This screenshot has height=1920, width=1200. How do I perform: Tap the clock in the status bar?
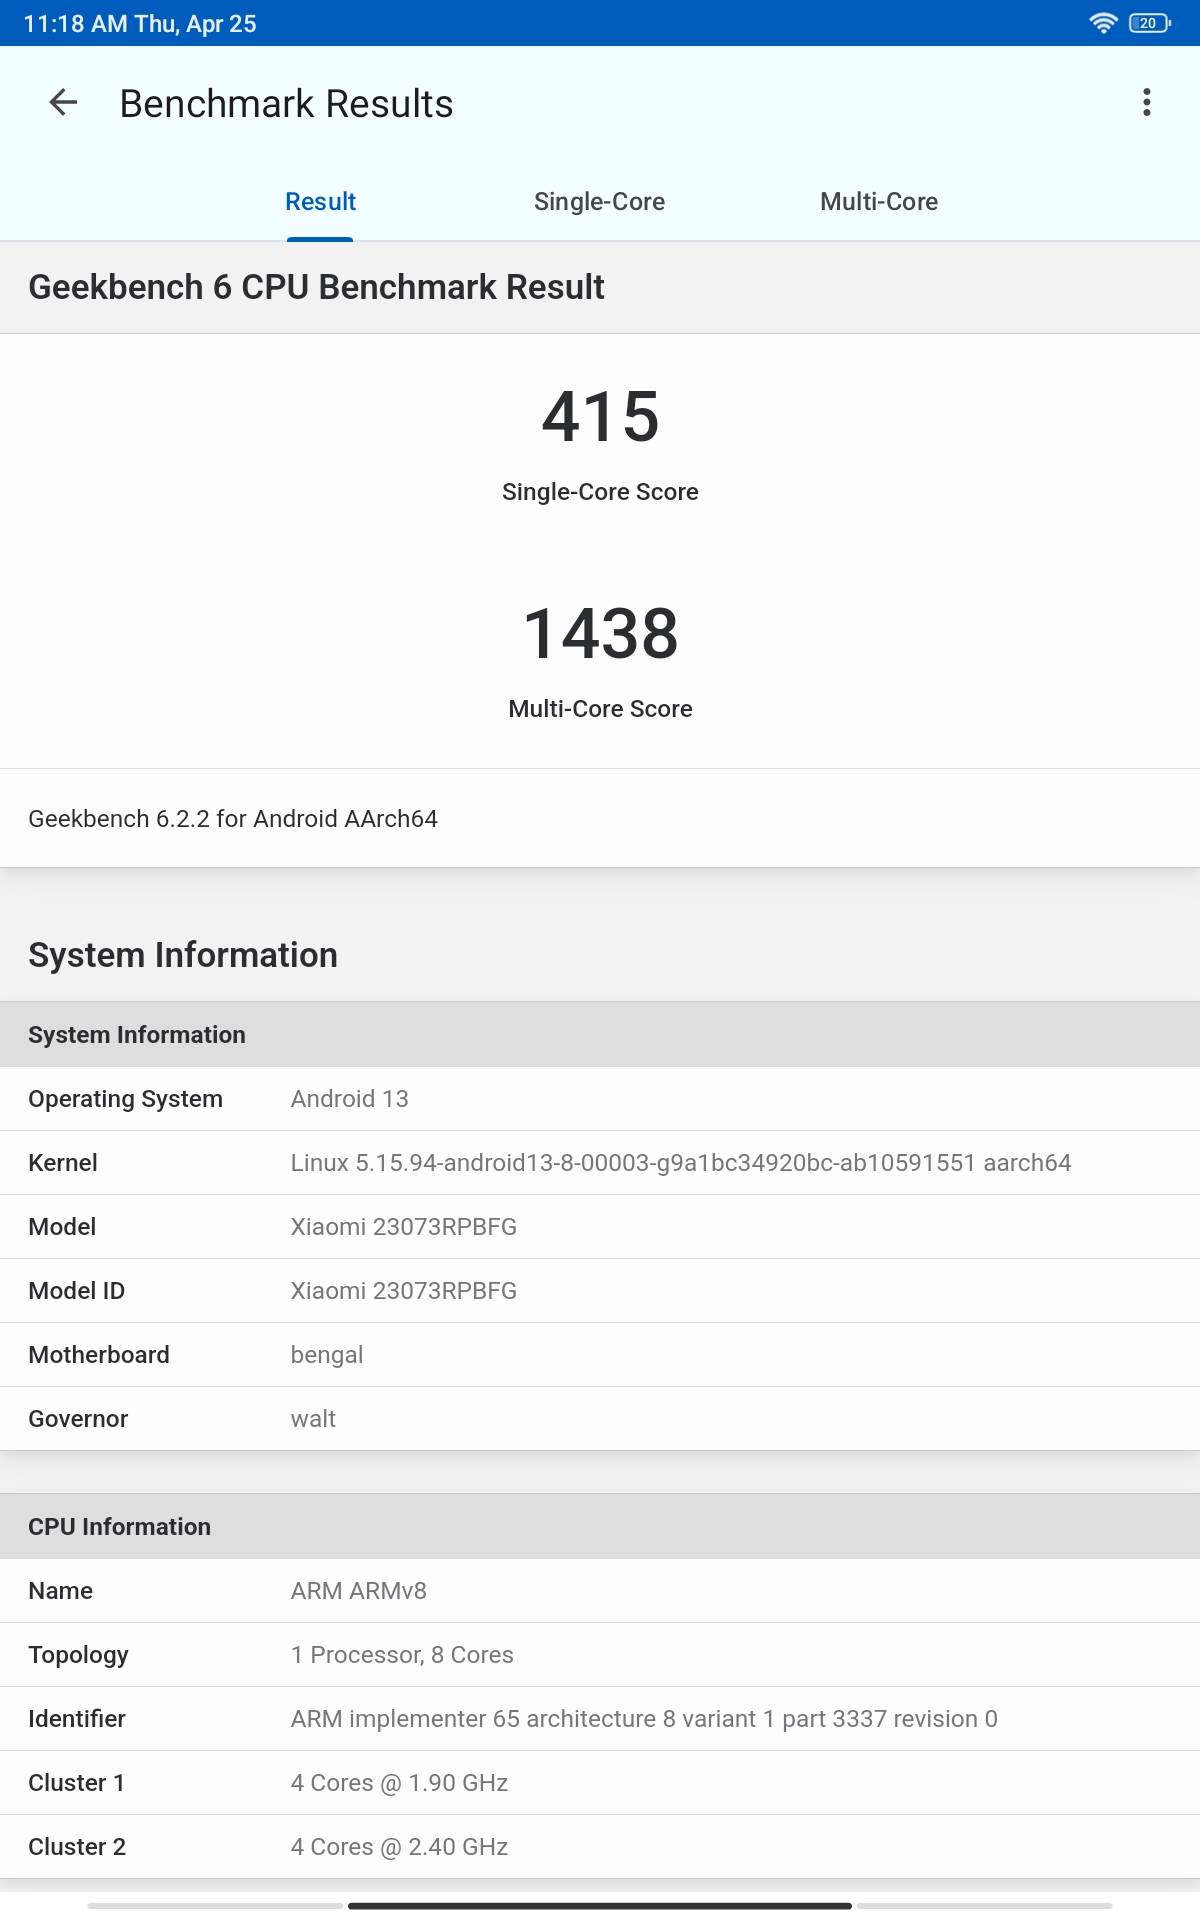(x=139, y=23)
